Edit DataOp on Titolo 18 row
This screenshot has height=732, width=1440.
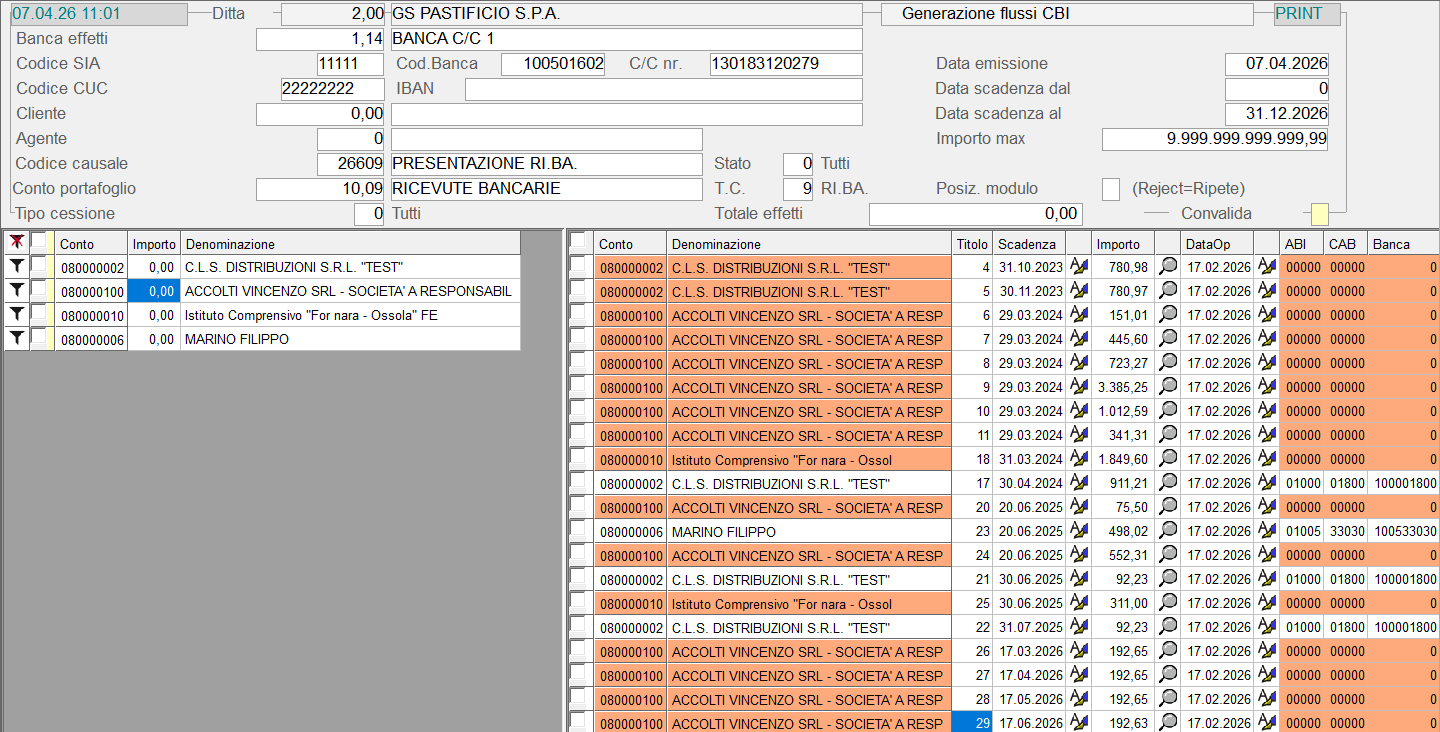click(1267, 459)
